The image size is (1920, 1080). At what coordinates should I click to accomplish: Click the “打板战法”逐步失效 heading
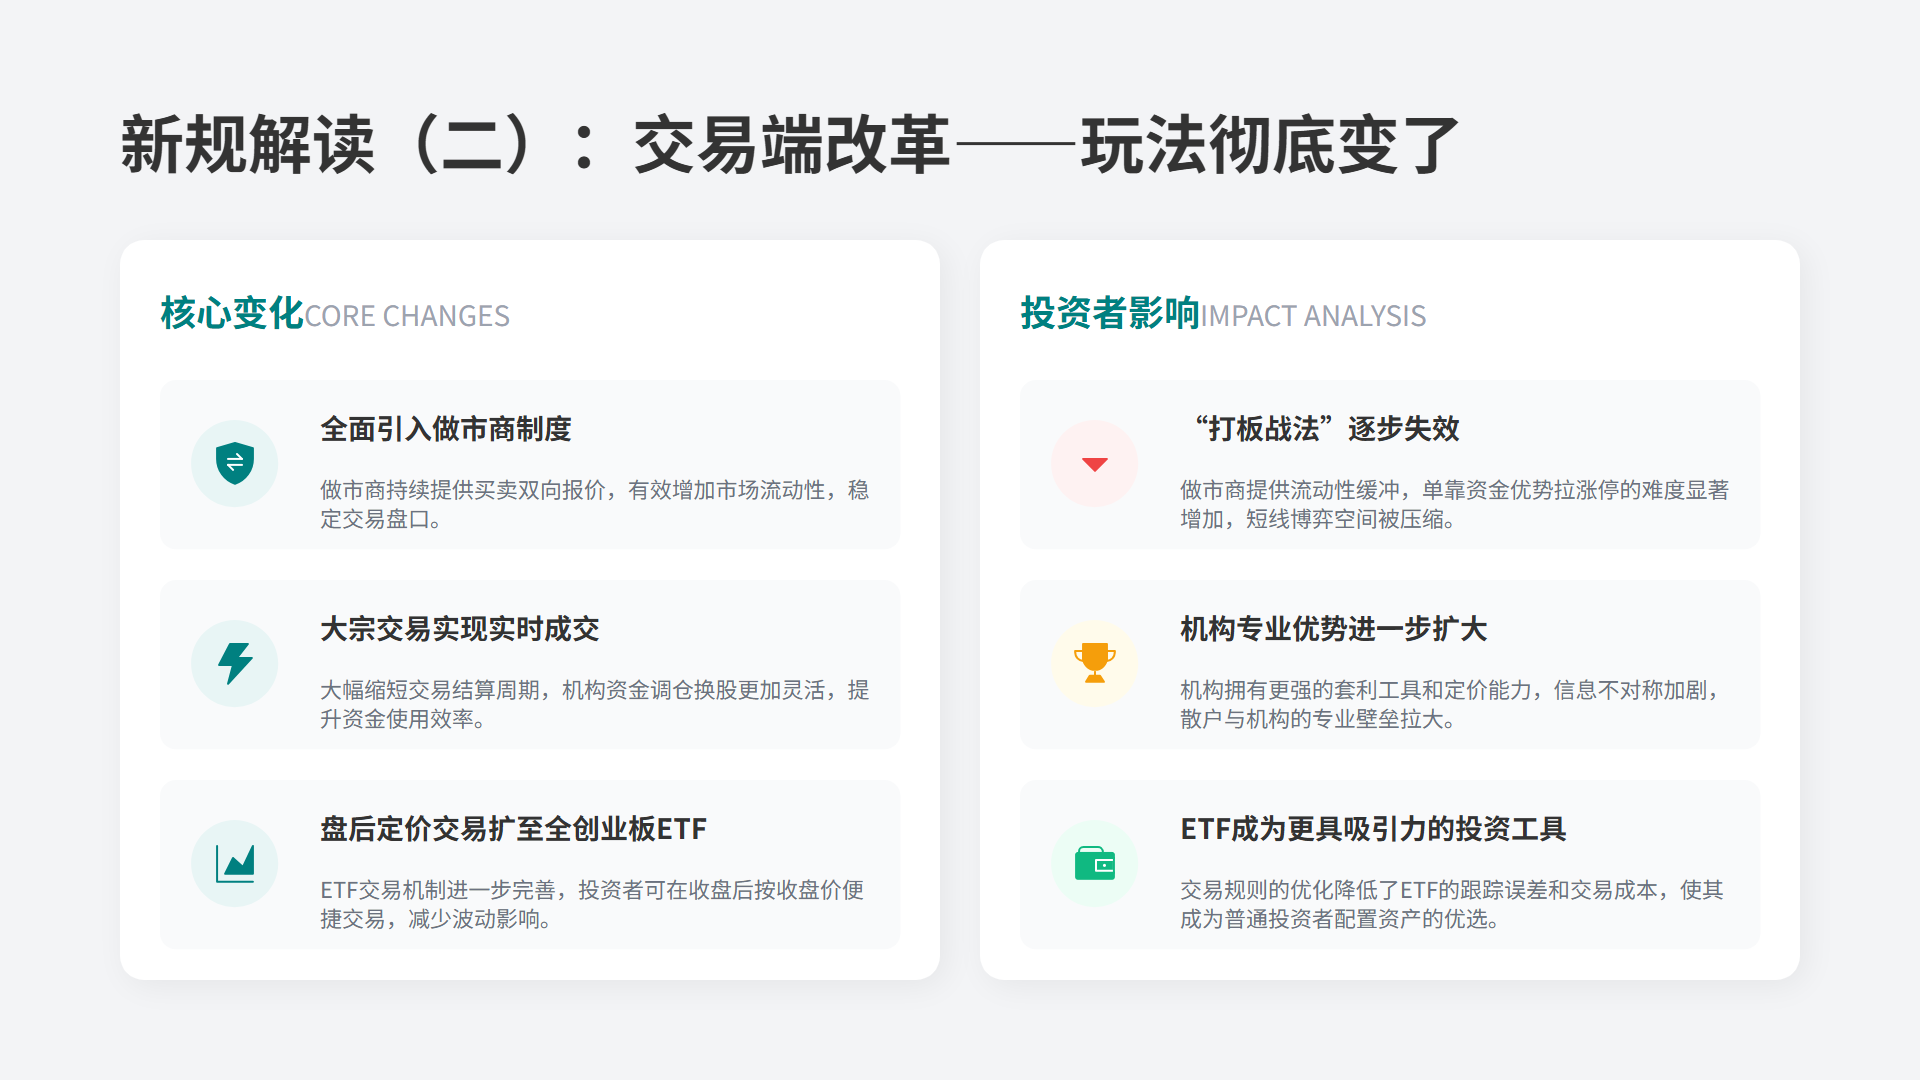(1327, 429)
